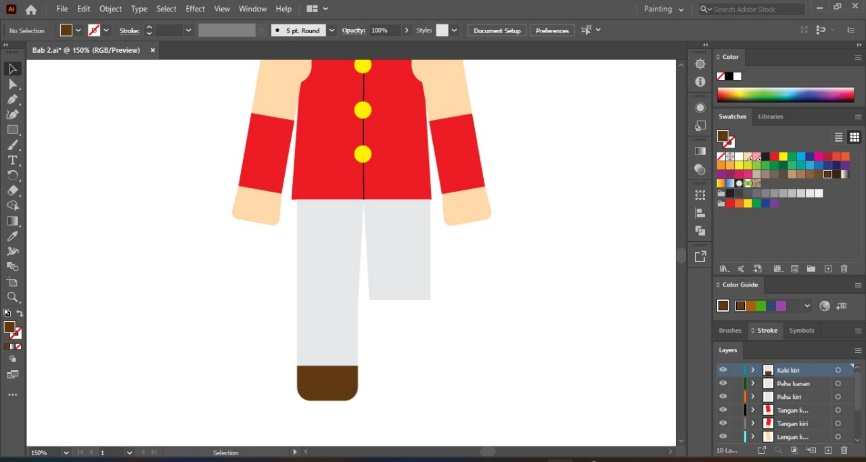Delete selected layer with trash icon
866x462 pixels.
click(x=843, y=451)
